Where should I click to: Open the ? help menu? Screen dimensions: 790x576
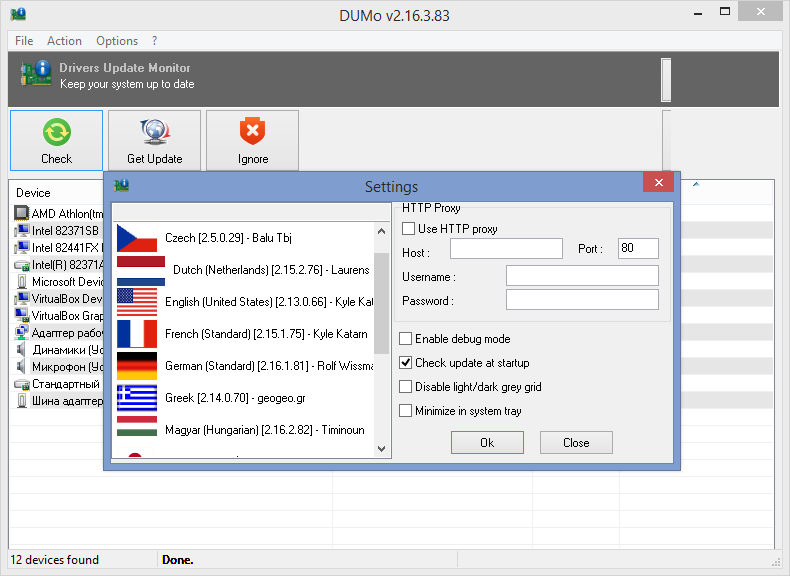tap(154, 41)
